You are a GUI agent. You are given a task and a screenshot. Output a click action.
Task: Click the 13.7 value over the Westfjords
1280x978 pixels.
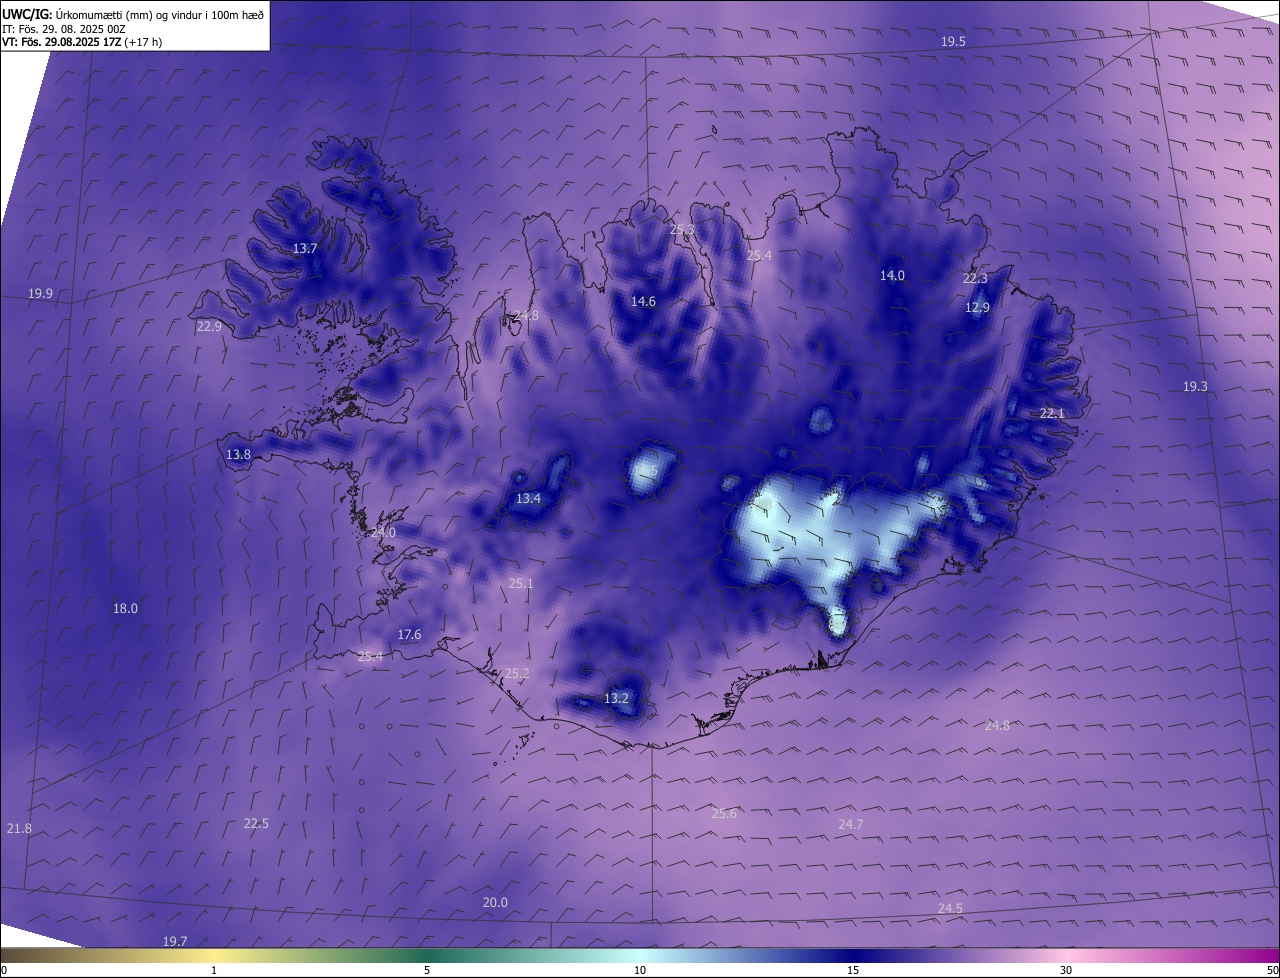304,248
